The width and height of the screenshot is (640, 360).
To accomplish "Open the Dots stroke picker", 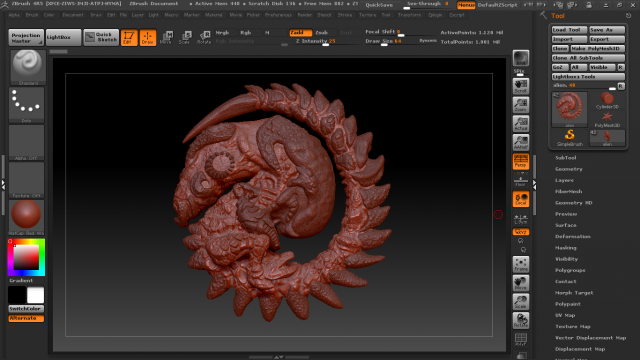I will [27, 105].
